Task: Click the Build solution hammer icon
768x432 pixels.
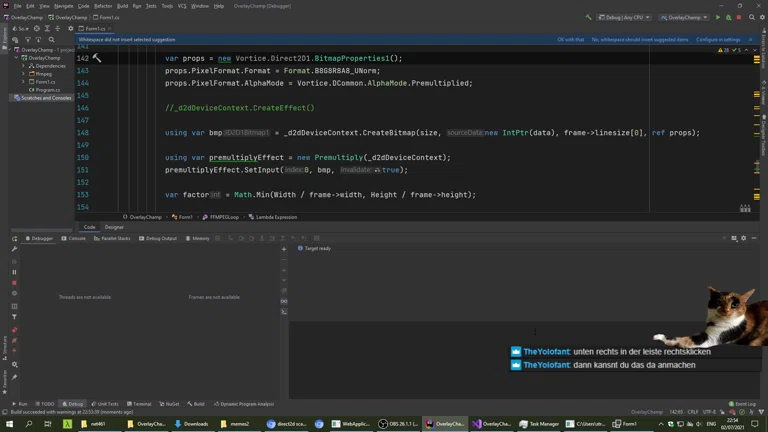Action: pyautogui.click(x=588, y=17)
